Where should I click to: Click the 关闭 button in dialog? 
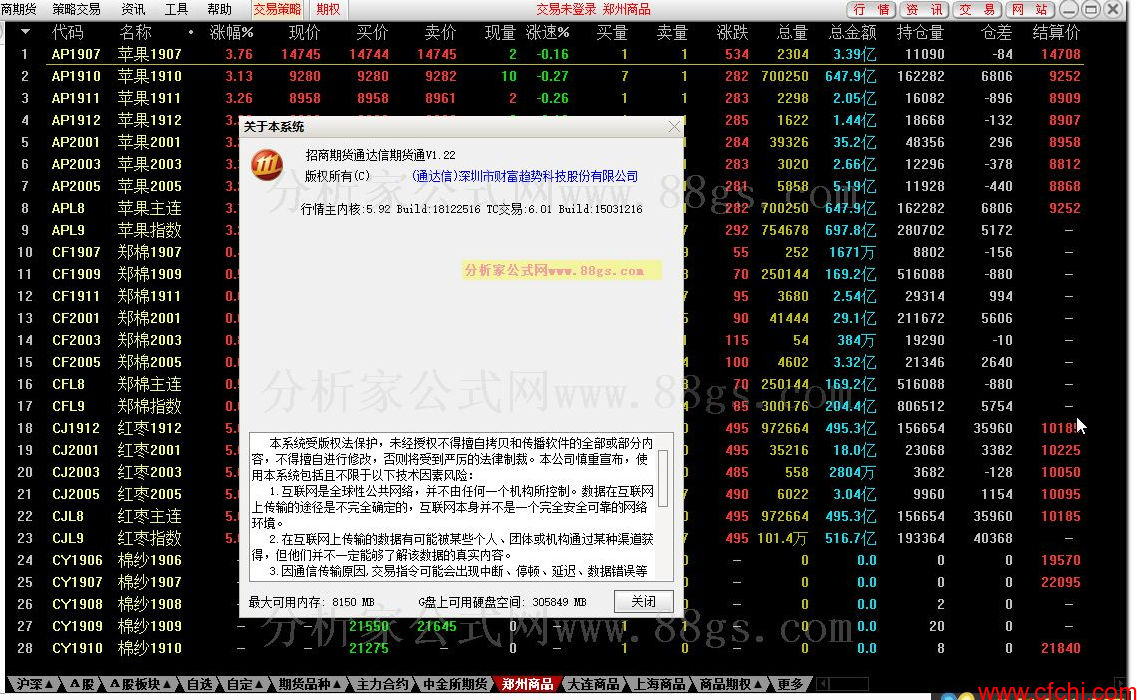[x=643, y=601]
